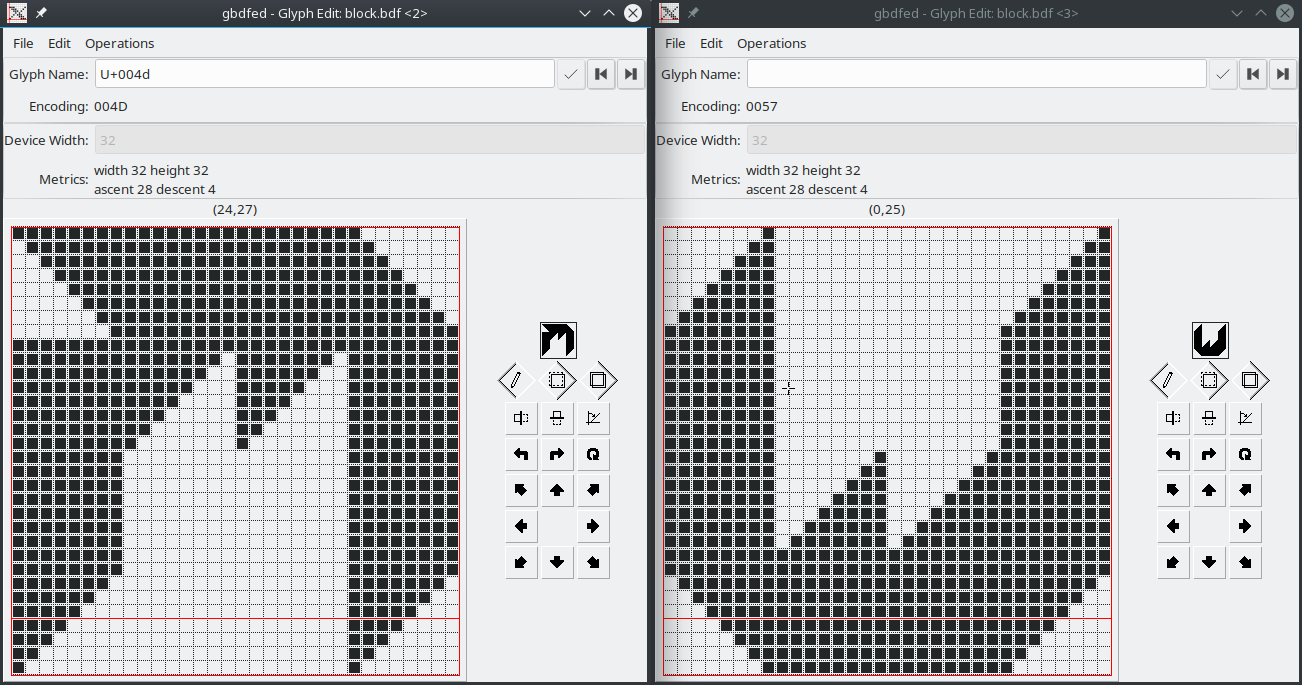1302x685 pixels.
Task: Shift glyph left in right window
Action: 1173,526
